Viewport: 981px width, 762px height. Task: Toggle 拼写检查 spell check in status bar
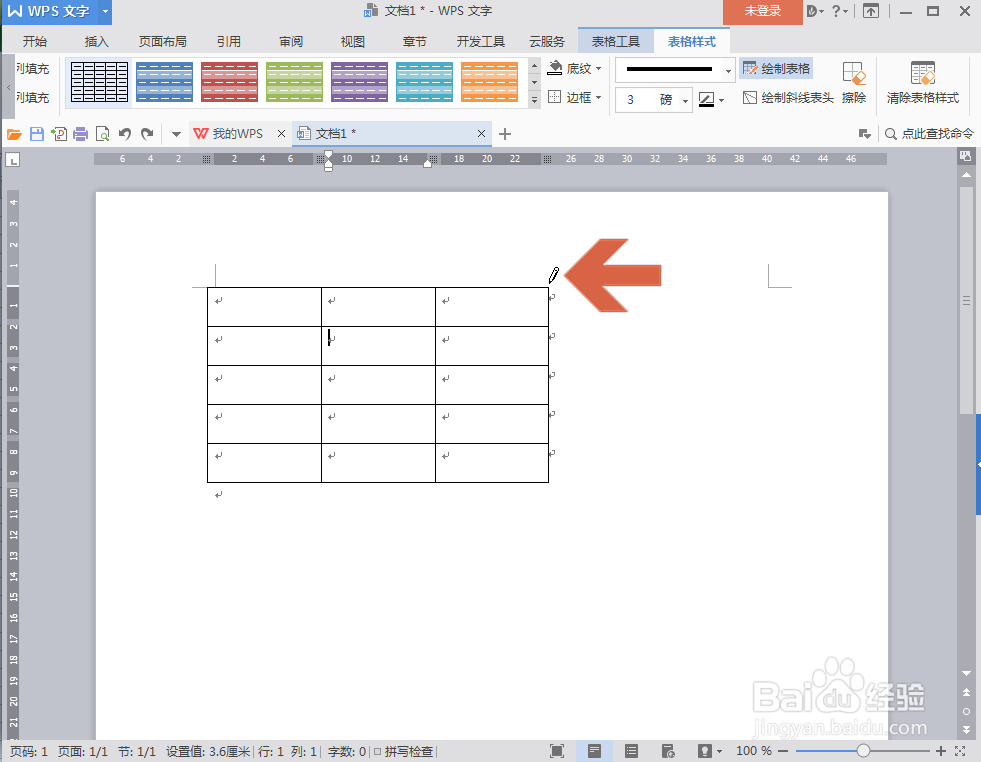pyautogui.click(x=404, y=751)
